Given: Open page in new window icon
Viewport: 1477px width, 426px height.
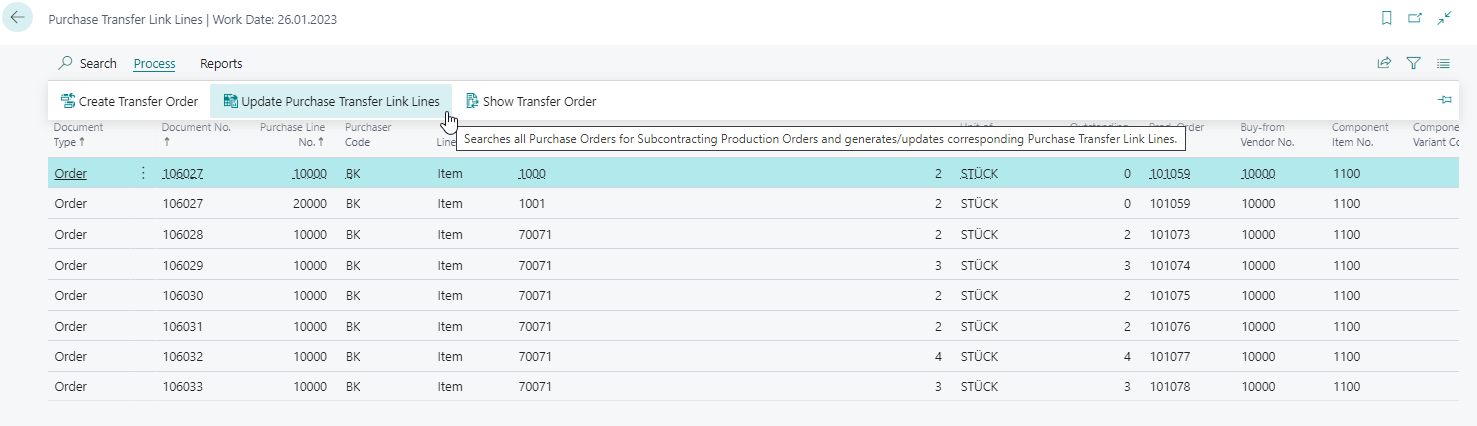Looking at the screenshot, I should coord(1415,18).
